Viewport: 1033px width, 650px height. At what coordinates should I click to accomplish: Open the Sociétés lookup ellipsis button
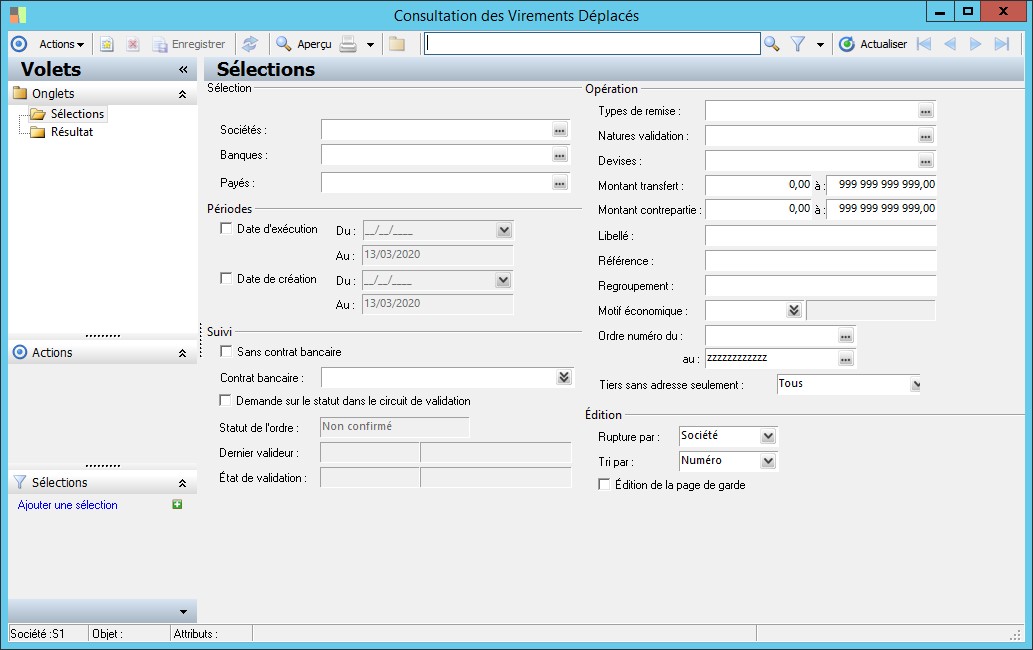coord(559,130)
